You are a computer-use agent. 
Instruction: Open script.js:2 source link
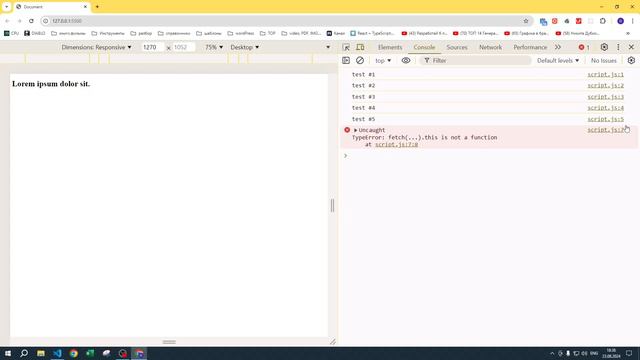tap(605, 85)
